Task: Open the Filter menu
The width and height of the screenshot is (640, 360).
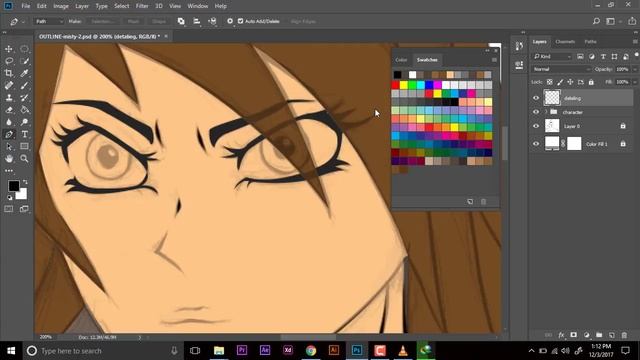Action: [x=142, y=6]
